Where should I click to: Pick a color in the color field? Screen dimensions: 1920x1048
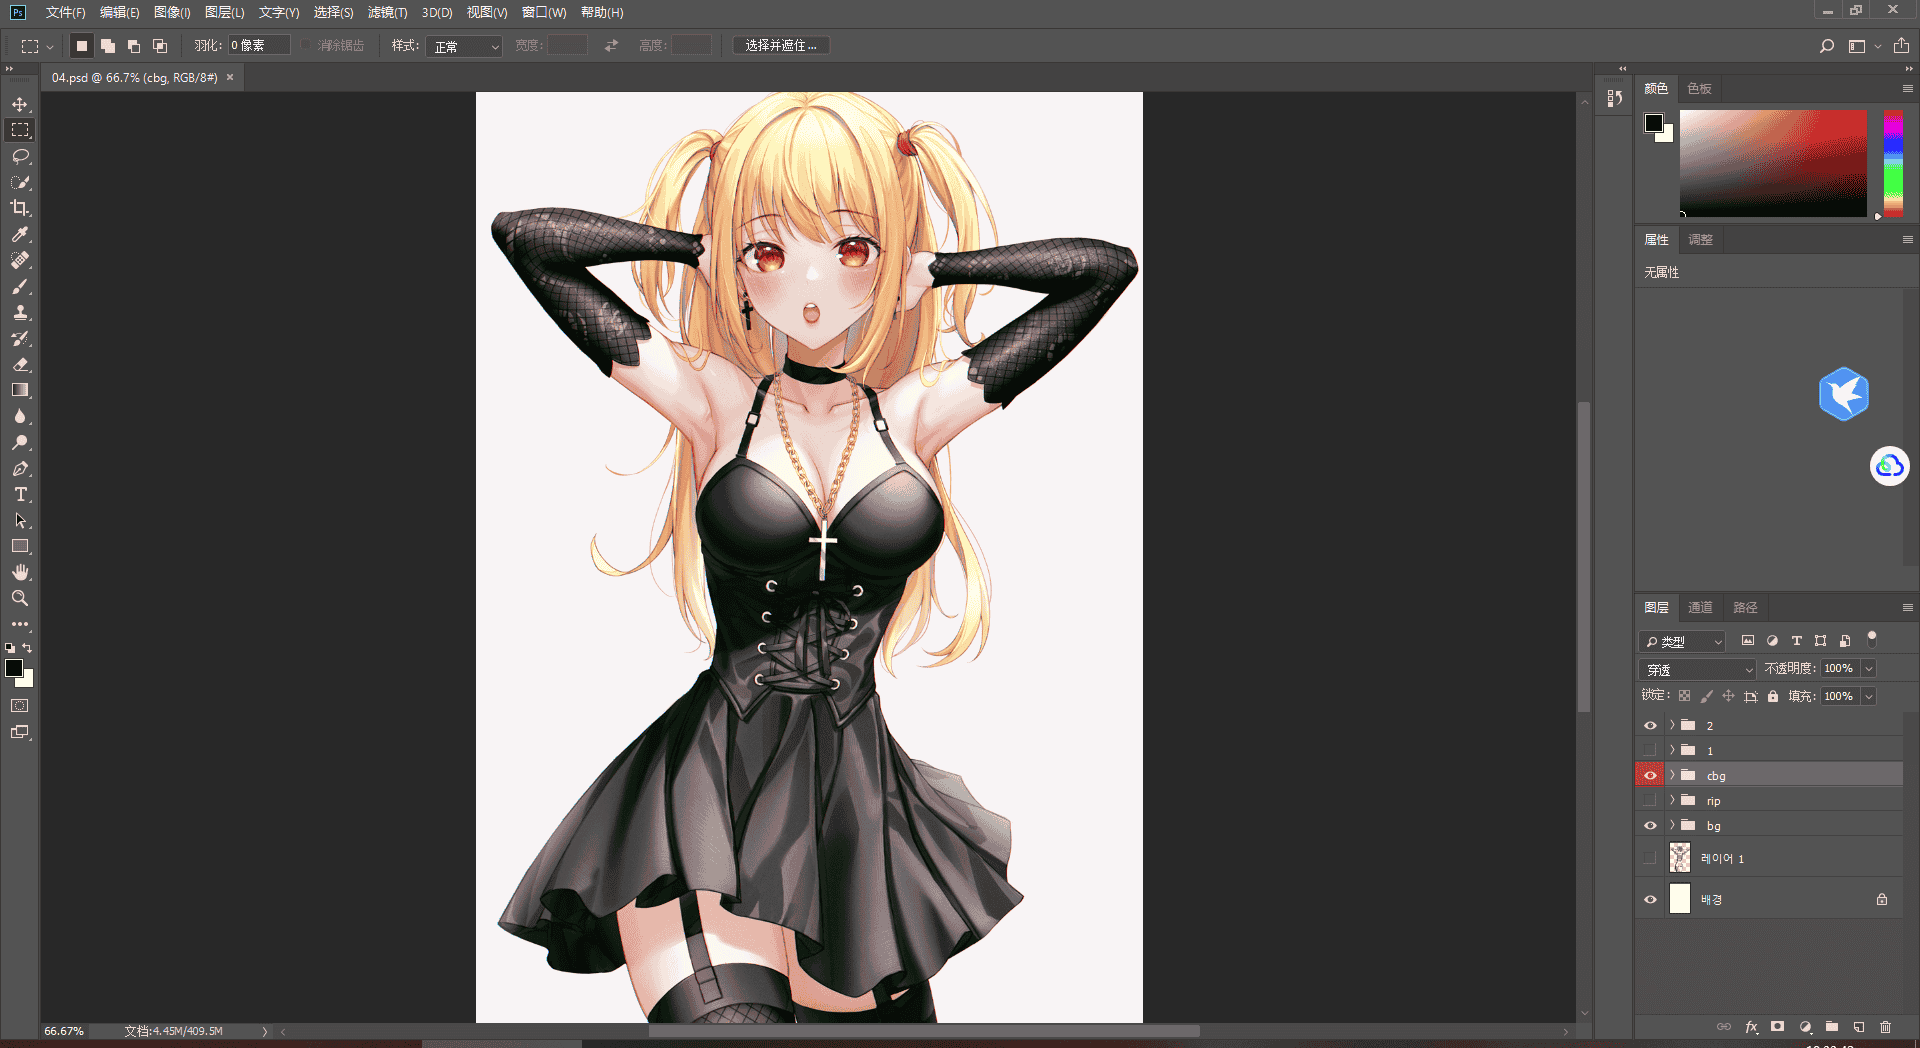coord(1773,163)
